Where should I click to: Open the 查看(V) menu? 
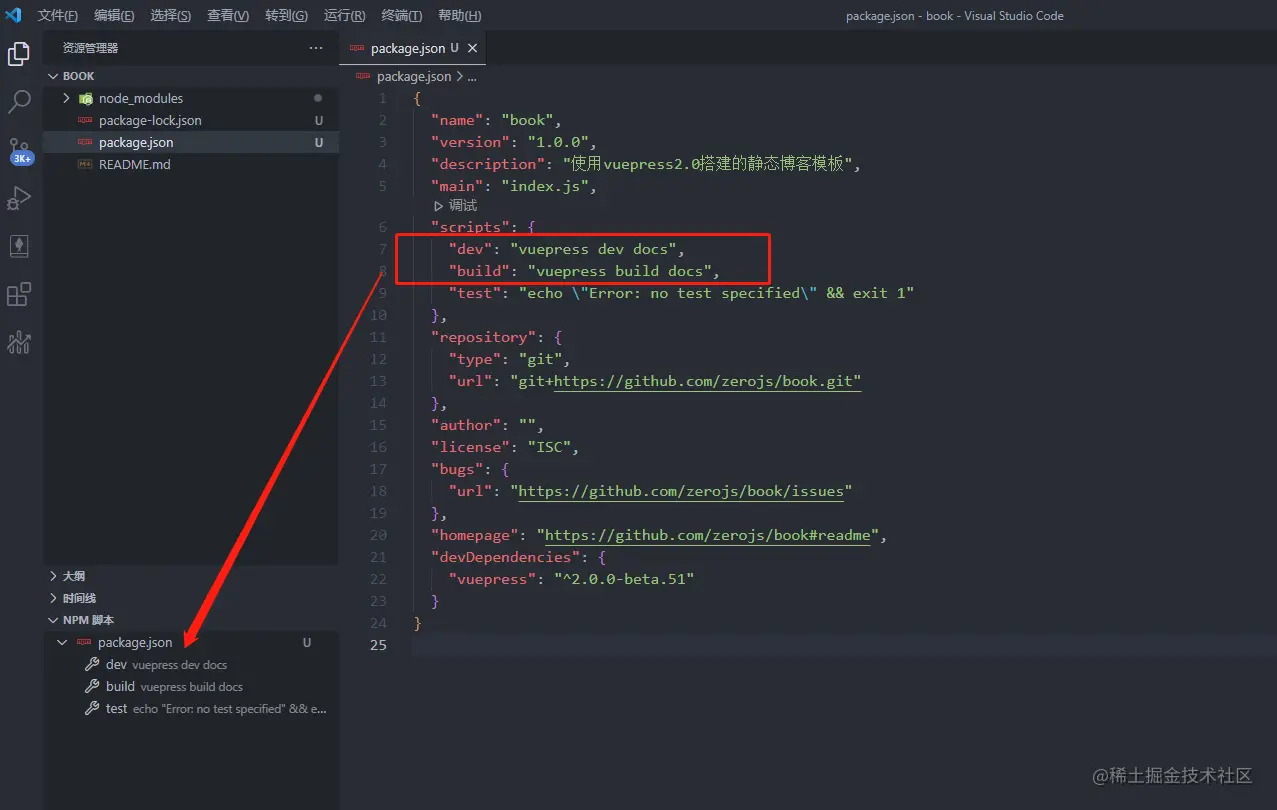click(228, 16)
